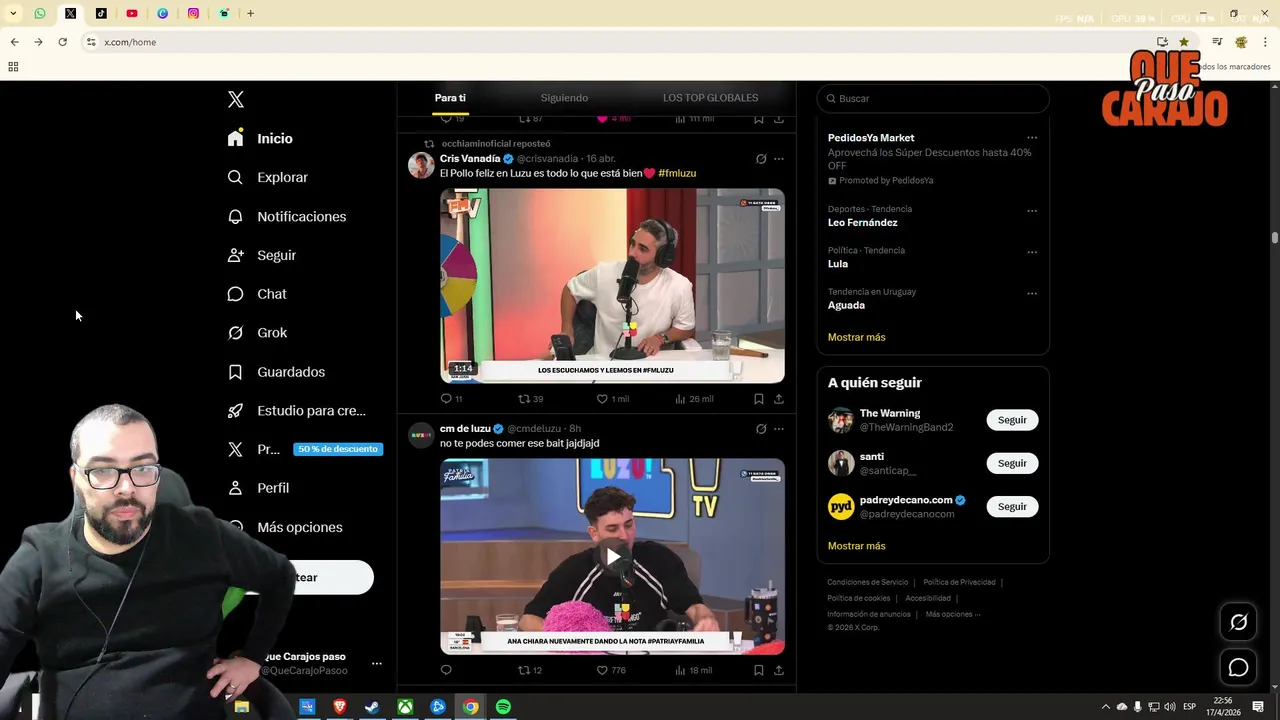The image size is (1280, 720).
Task: Follow the santi account
Action: 1012,463
